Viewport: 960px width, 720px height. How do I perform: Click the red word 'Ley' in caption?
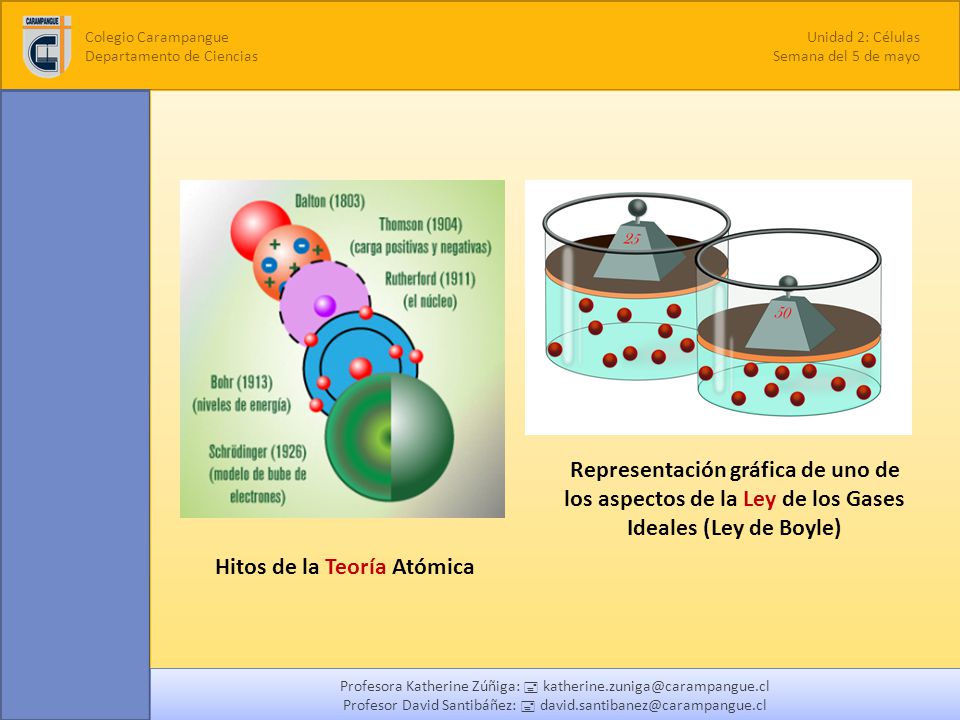[x=759, y=499]
